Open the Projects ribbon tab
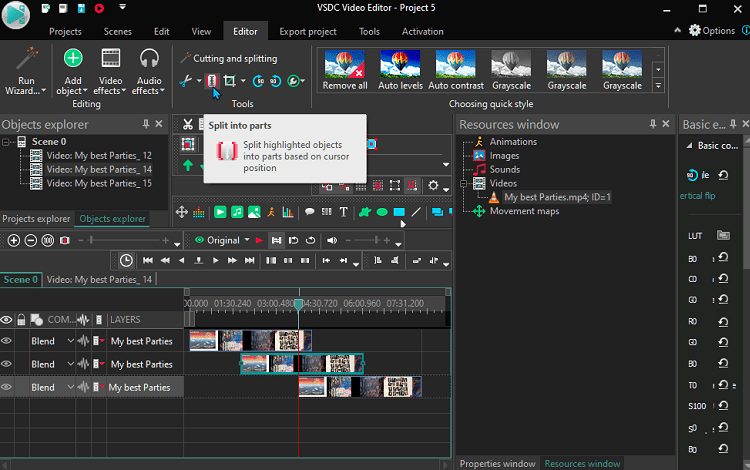 (65, 32)
